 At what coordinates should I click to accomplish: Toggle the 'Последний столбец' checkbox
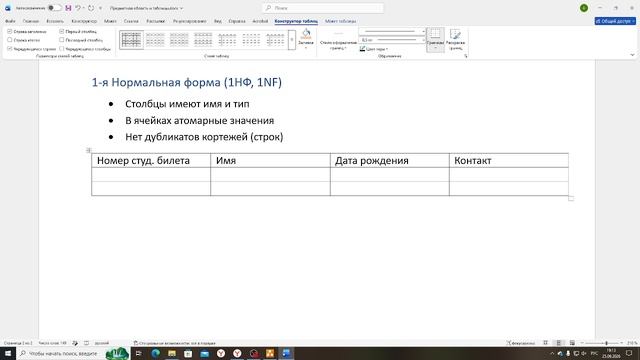point(62,40)
